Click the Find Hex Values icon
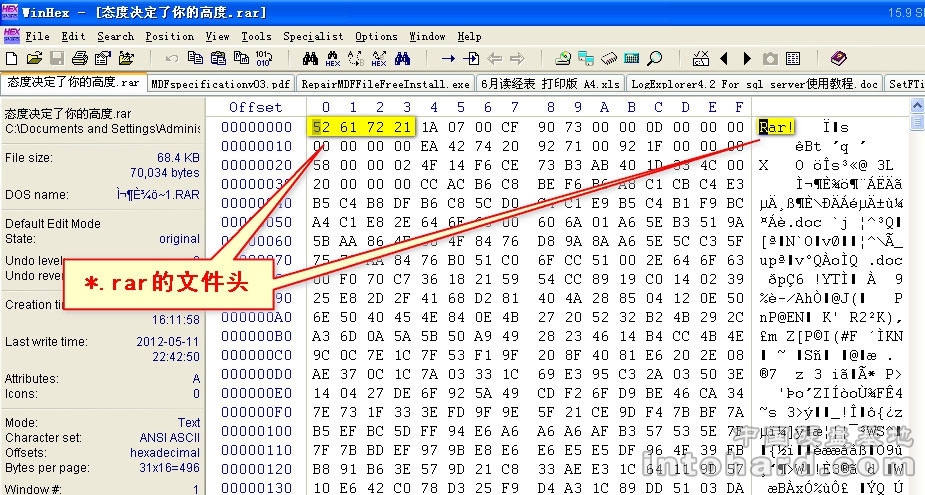This screenshot has width=925, height=495. tap(333, 58)
